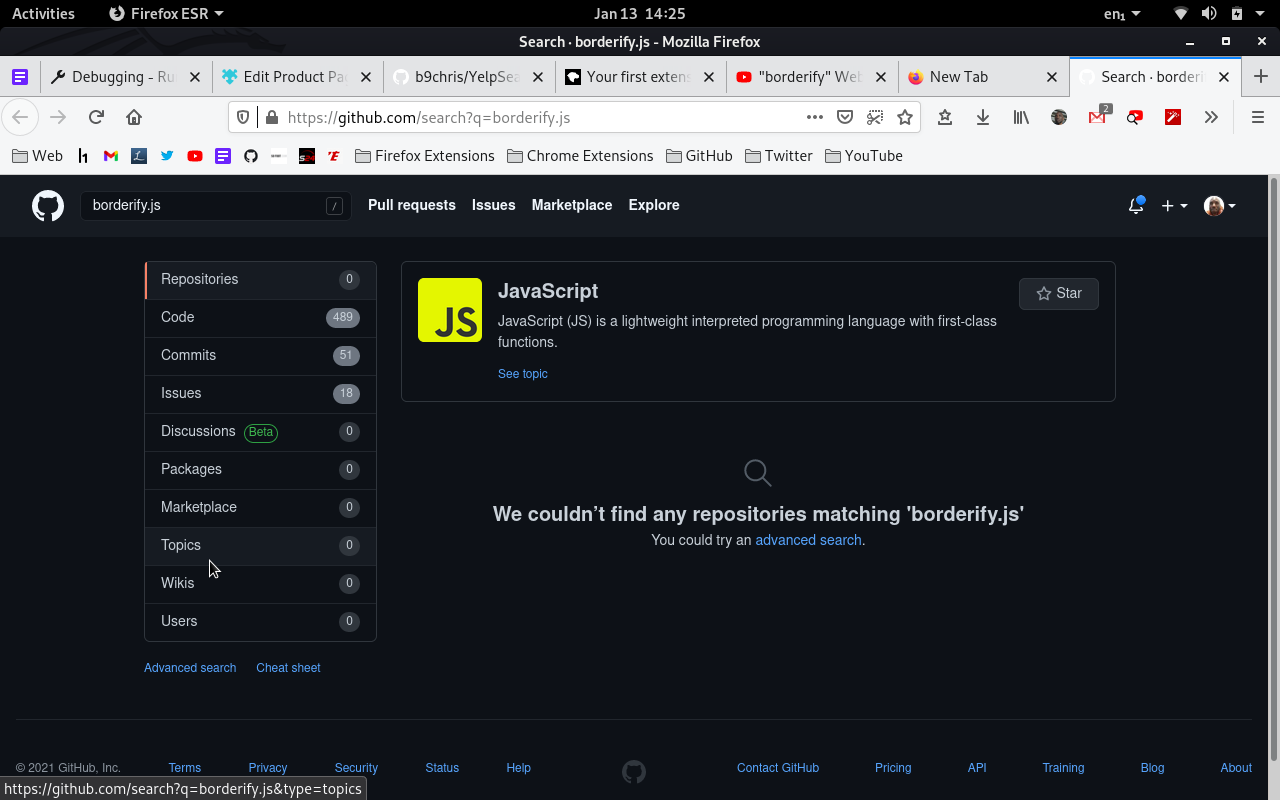1280x800 pixels.
Task: Switch to the "borderify" YouTube tab
Action: pos(812,77)
